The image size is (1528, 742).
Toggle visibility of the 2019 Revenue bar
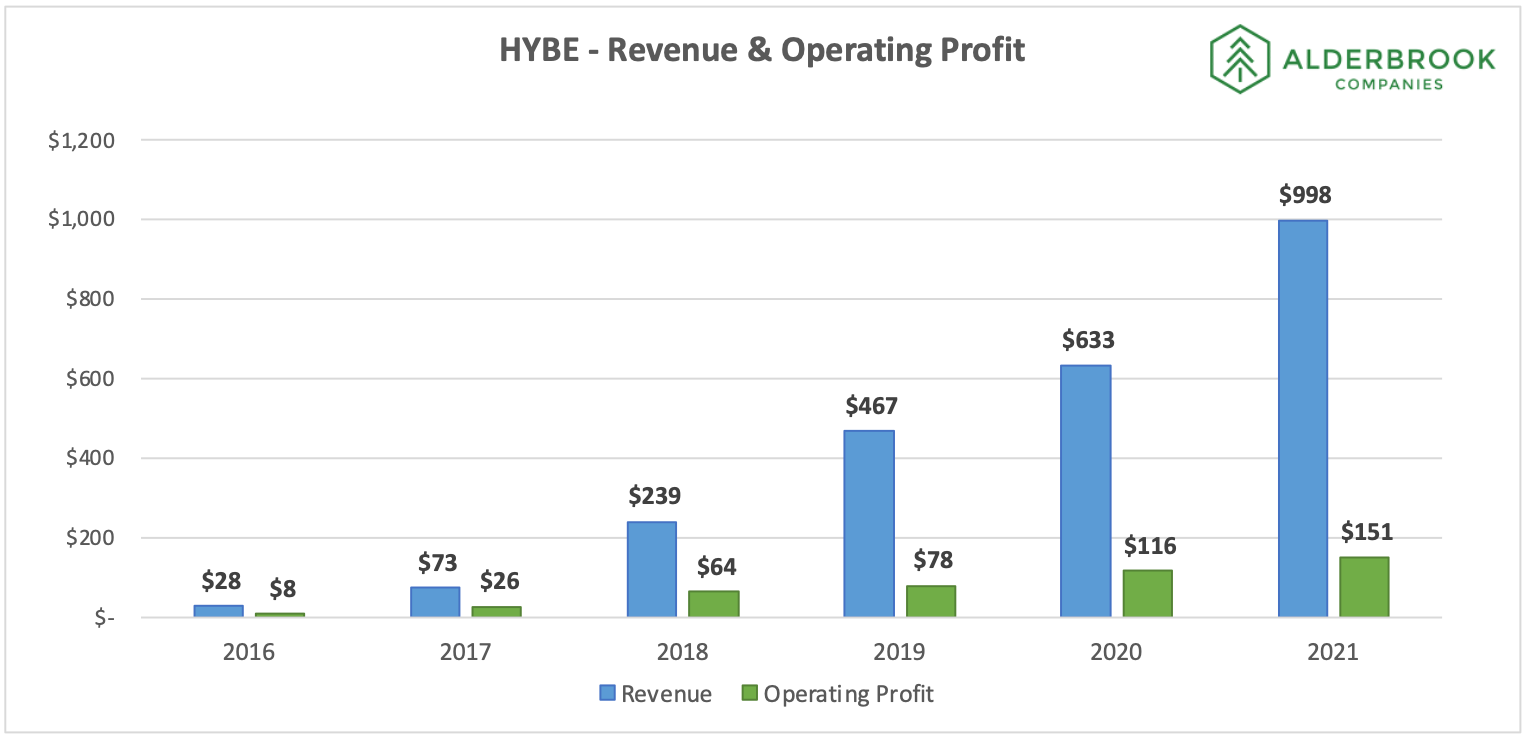click(868, 525)
